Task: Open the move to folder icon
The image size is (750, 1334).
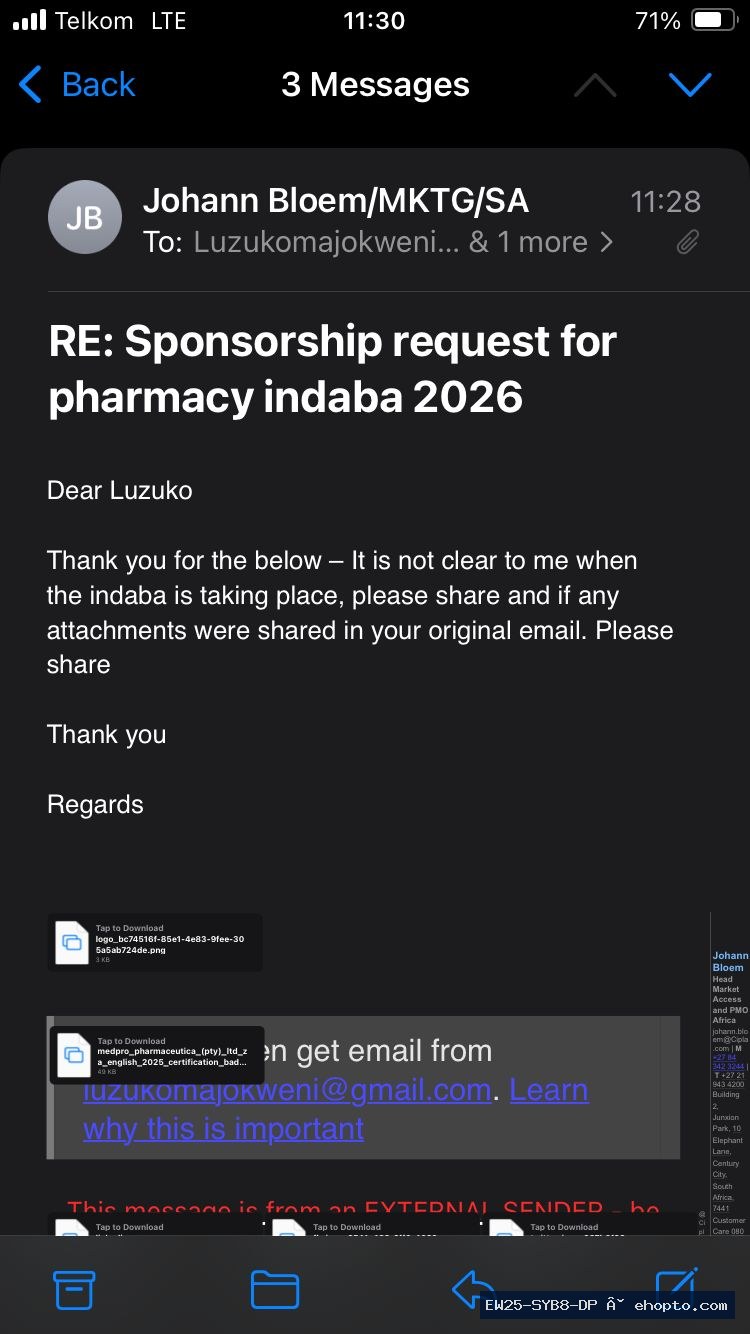Action: tap(275, 1290)
